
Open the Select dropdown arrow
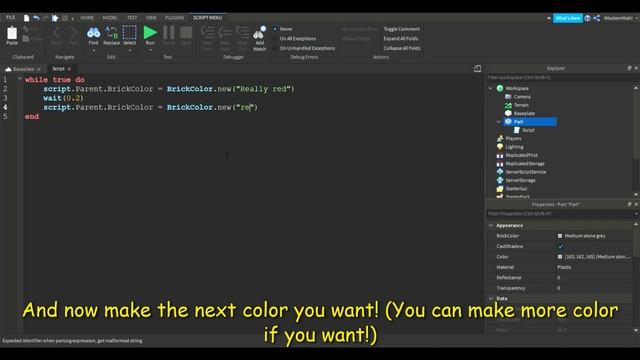tap(129, 50)
